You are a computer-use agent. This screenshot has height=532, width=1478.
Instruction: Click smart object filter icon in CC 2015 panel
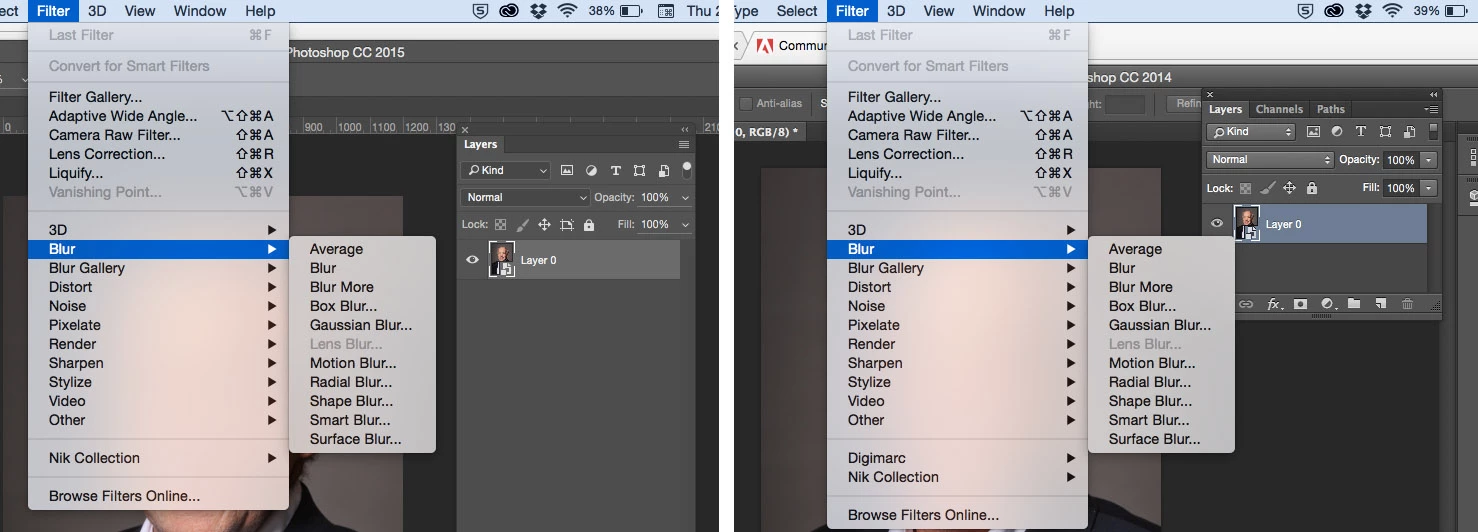[663, 171]
